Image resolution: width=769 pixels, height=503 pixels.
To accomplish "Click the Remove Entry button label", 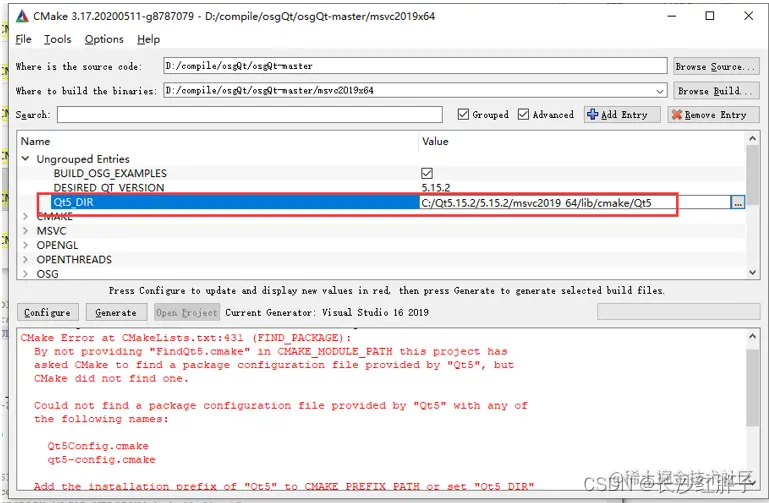I will coord(716,115).
